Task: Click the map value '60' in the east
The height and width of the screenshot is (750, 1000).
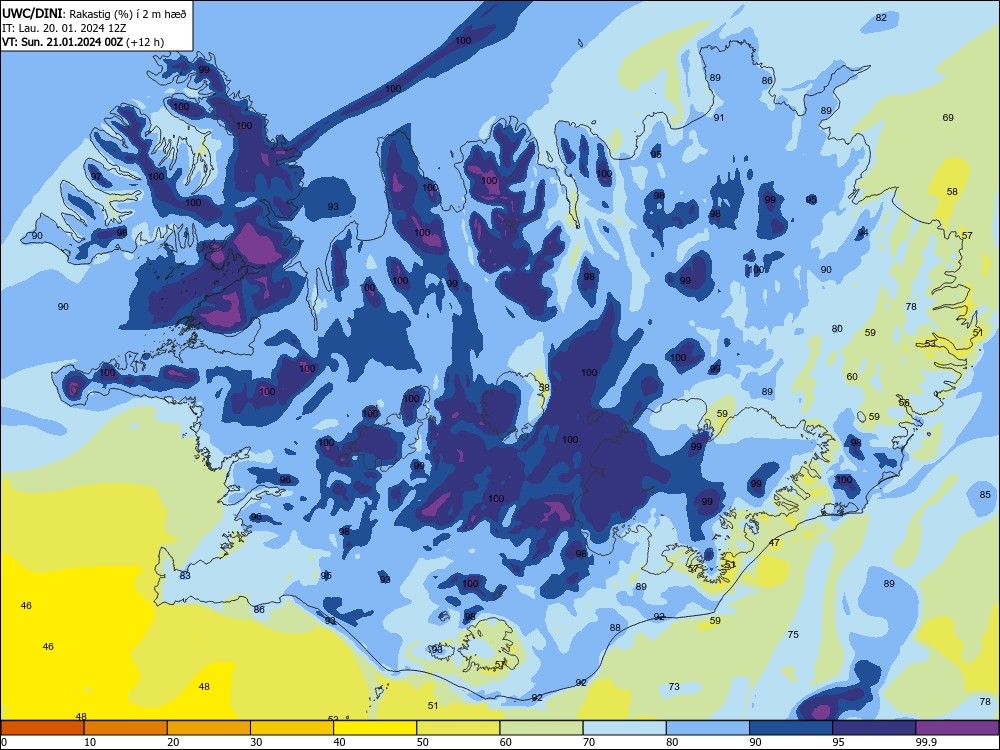Action: point(852,376)
